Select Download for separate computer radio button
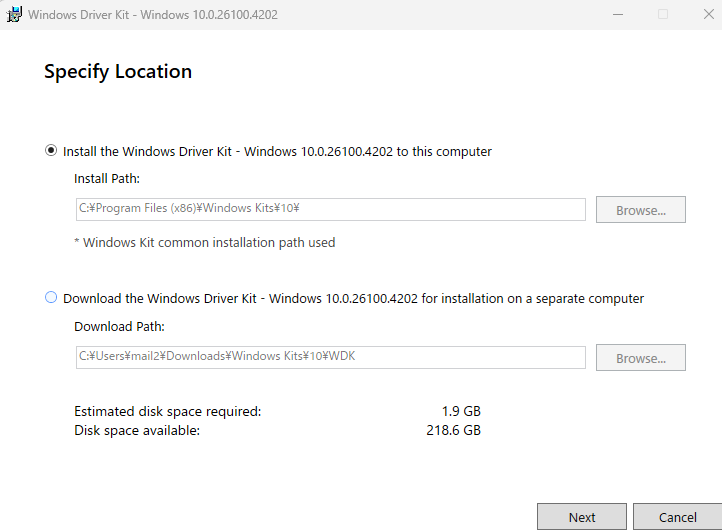 [51, 298]
